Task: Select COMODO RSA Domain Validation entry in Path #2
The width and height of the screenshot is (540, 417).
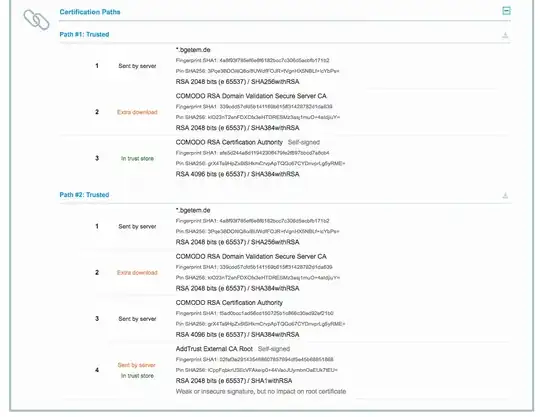Action: pos(251,257)
